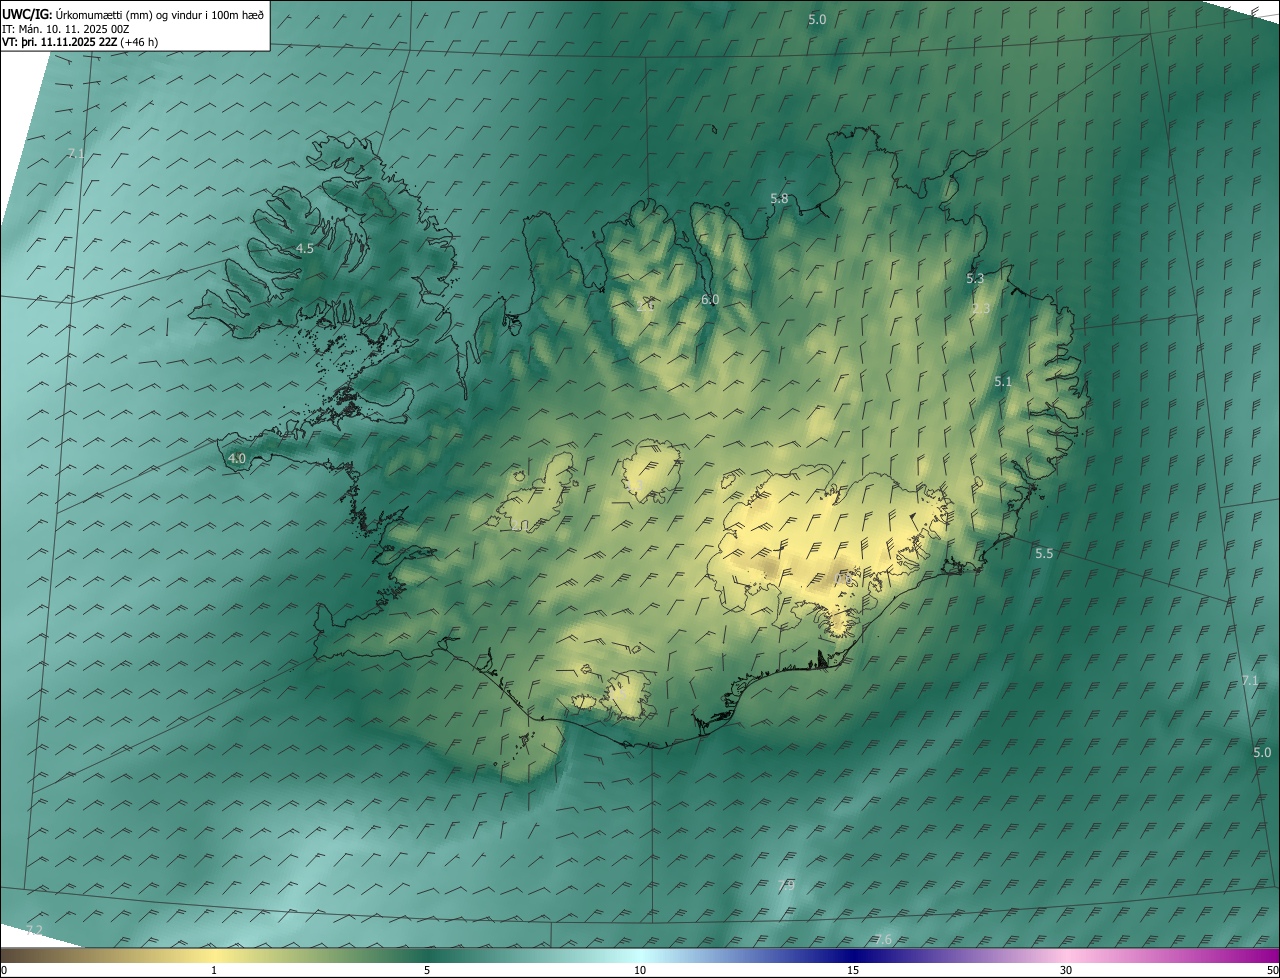Click the 7.6 value label above the colour bar
The width and height of the screenshot is (1280, 978).
[x=884, y=938]
